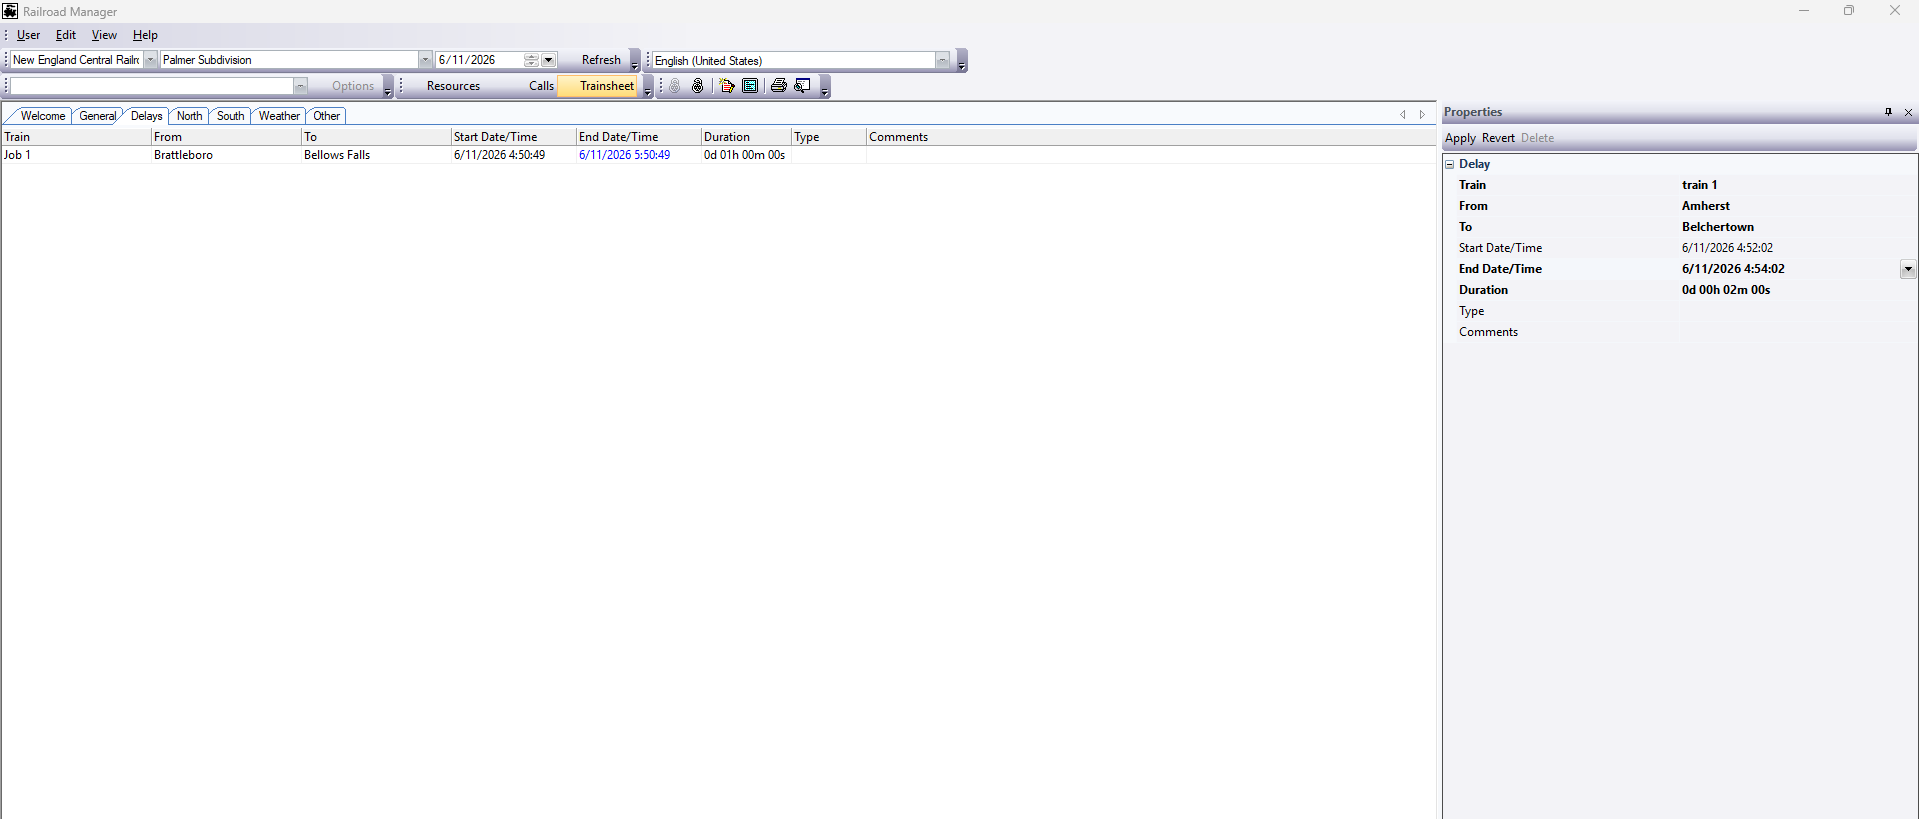Click the print preview monitor icon
This screenshot has height=819, width=1919.
(x=802, y=86)
